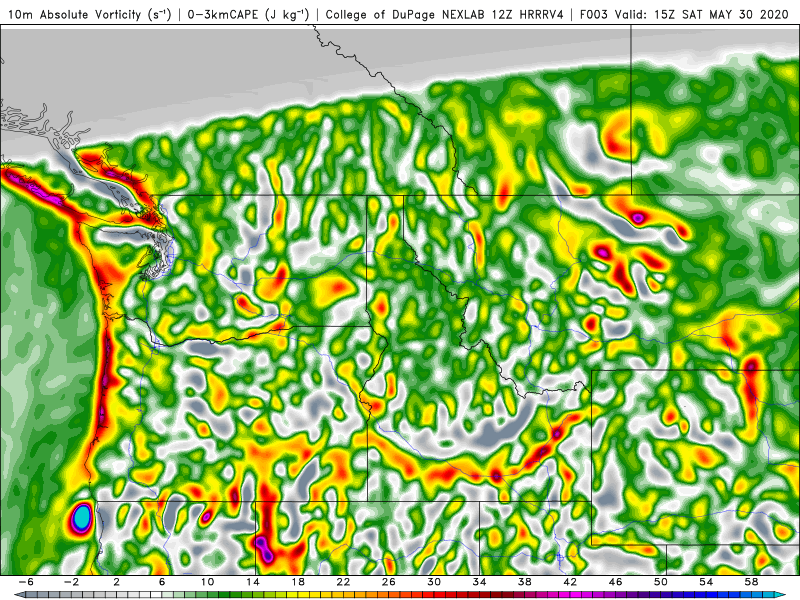Click the "0-3kmCAPE (J kg⁻¹)" title label
The height and width of the screenshot is (600, 800).
[248, 14]
